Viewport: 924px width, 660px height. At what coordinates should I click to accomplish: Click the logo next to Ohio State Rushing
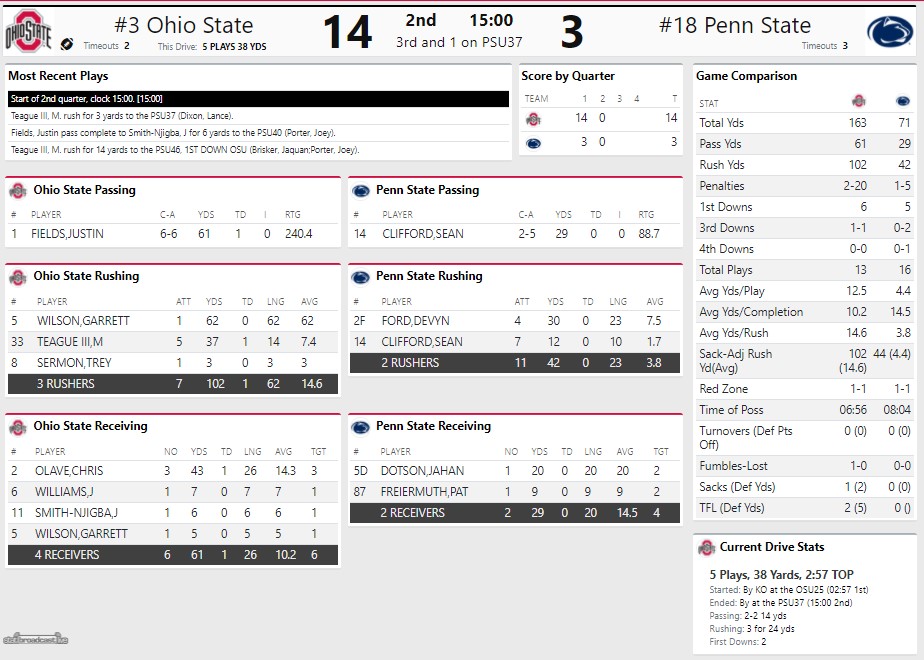(17, 277)
